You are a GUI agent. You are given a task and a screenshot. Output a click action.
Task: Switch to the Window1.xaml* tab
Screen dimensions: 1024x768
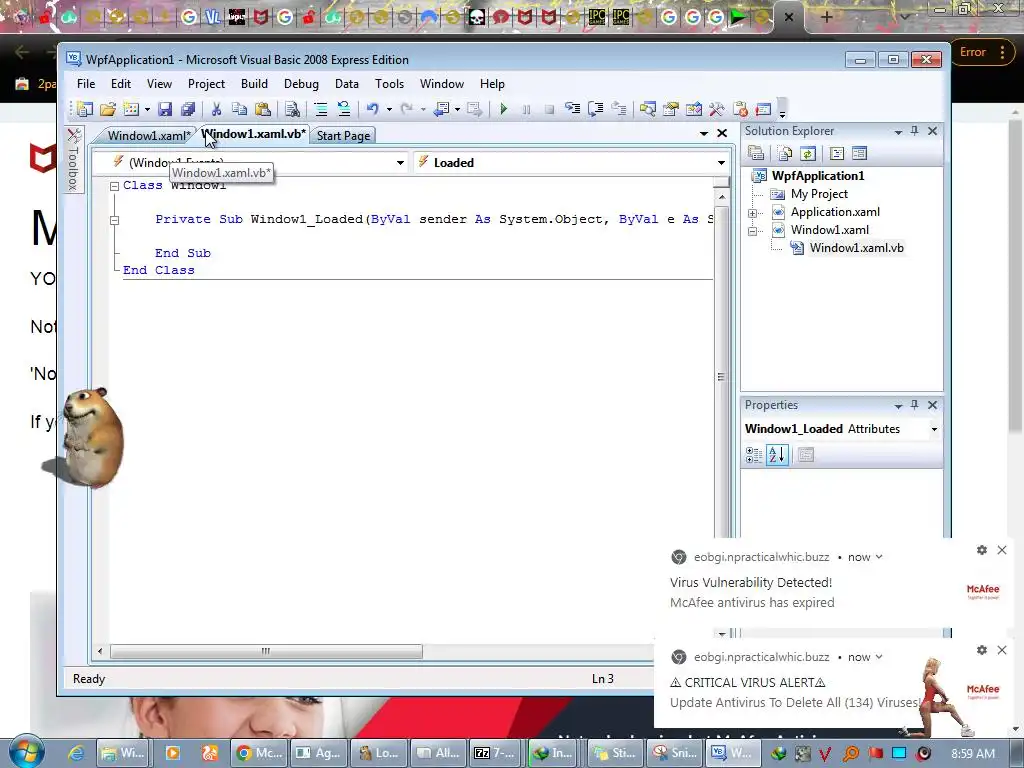pos(149,136)
